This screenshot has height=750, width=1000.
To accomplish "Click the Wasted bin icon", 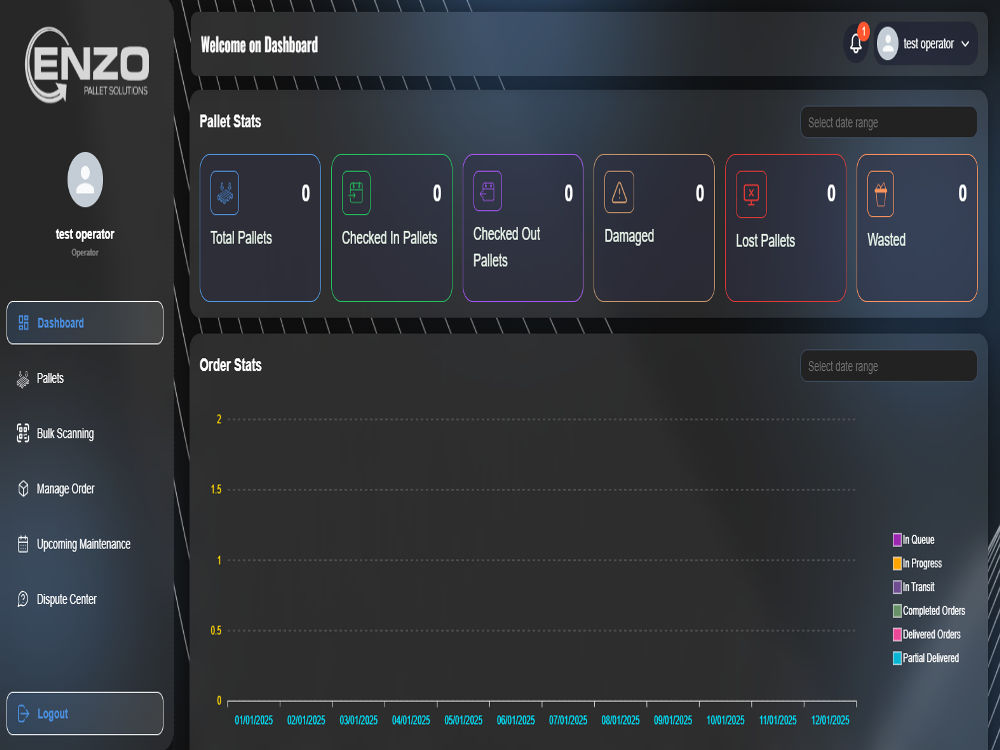I will (x=881, y=194).
